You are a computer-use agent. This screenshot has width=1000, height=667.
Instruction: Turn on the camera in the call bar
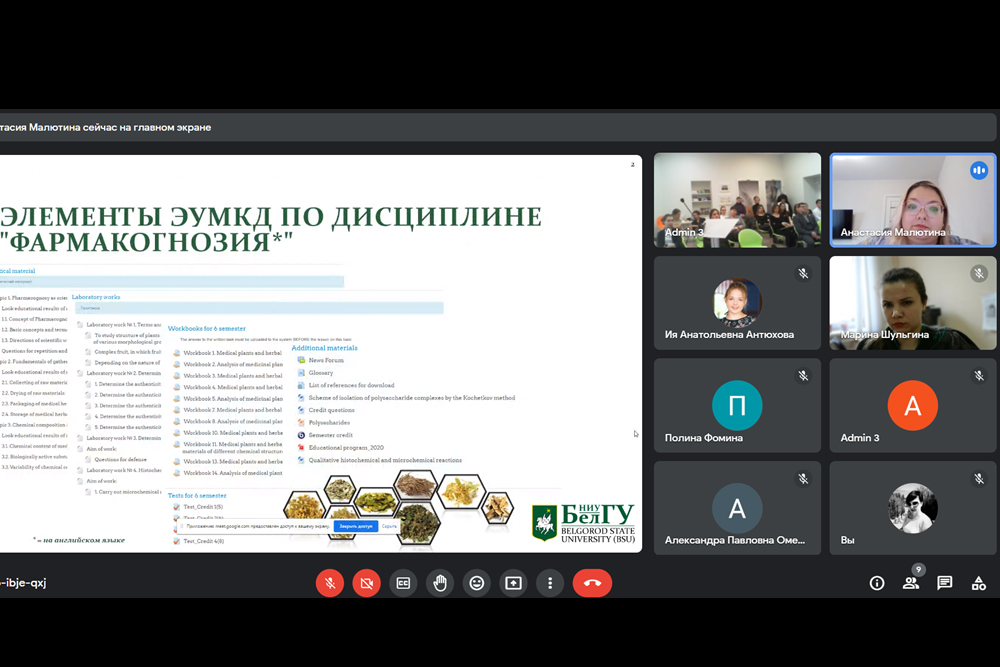point(367,583)
